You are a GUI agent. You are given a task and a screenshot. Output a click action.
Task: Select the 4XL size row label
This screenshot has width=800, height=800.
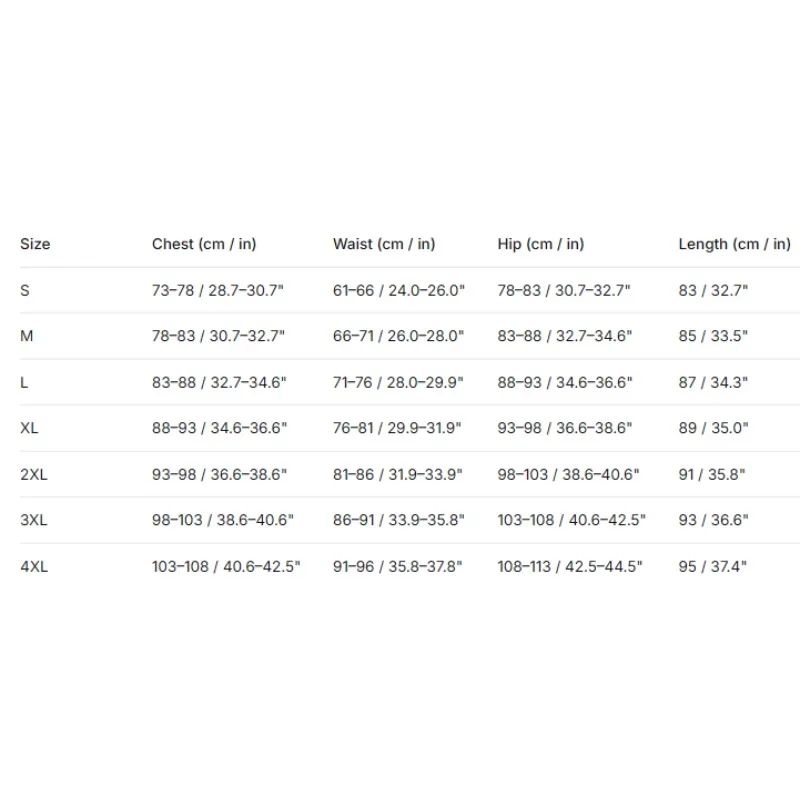34,566
